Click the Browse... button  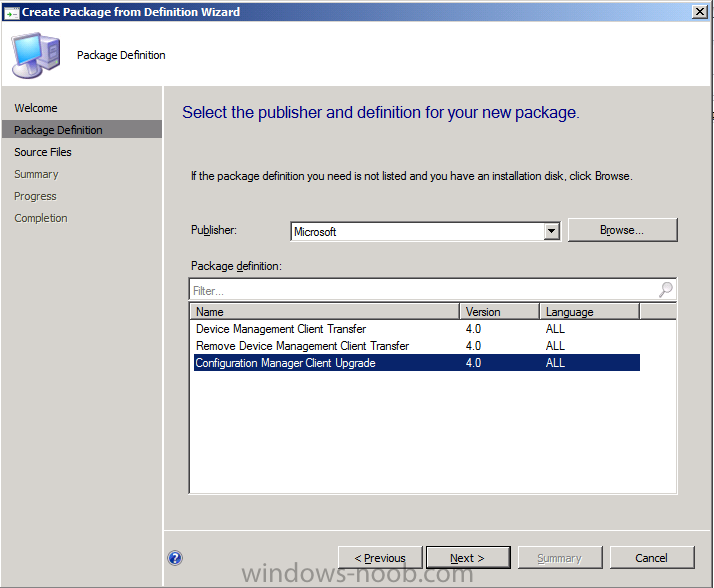click(x=622, y=230)
